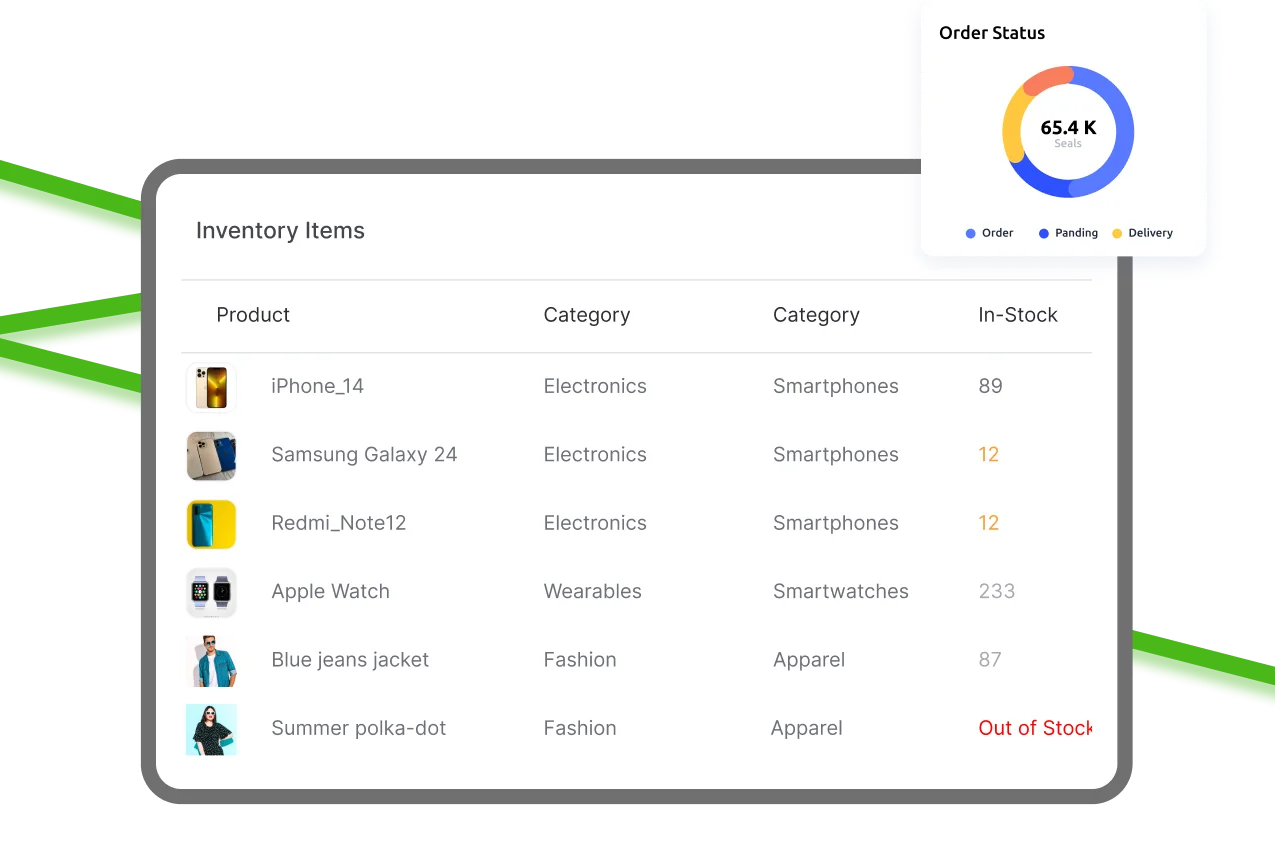Image resolution: width=1275 pixels, height=864 pixels.
Task: Click the 65.4 K donut chart center
Action: point(1068,131)
